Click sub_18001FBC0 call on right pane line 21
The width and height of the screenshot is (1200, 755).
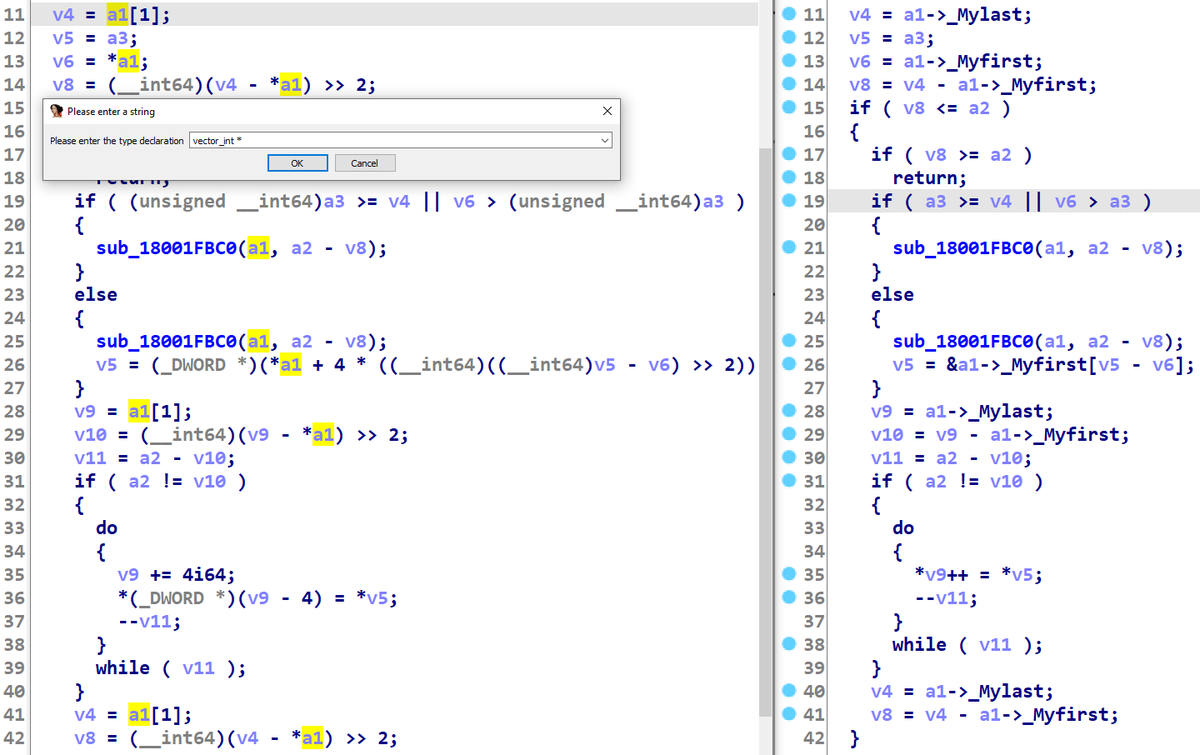click(x=964, y=248)
